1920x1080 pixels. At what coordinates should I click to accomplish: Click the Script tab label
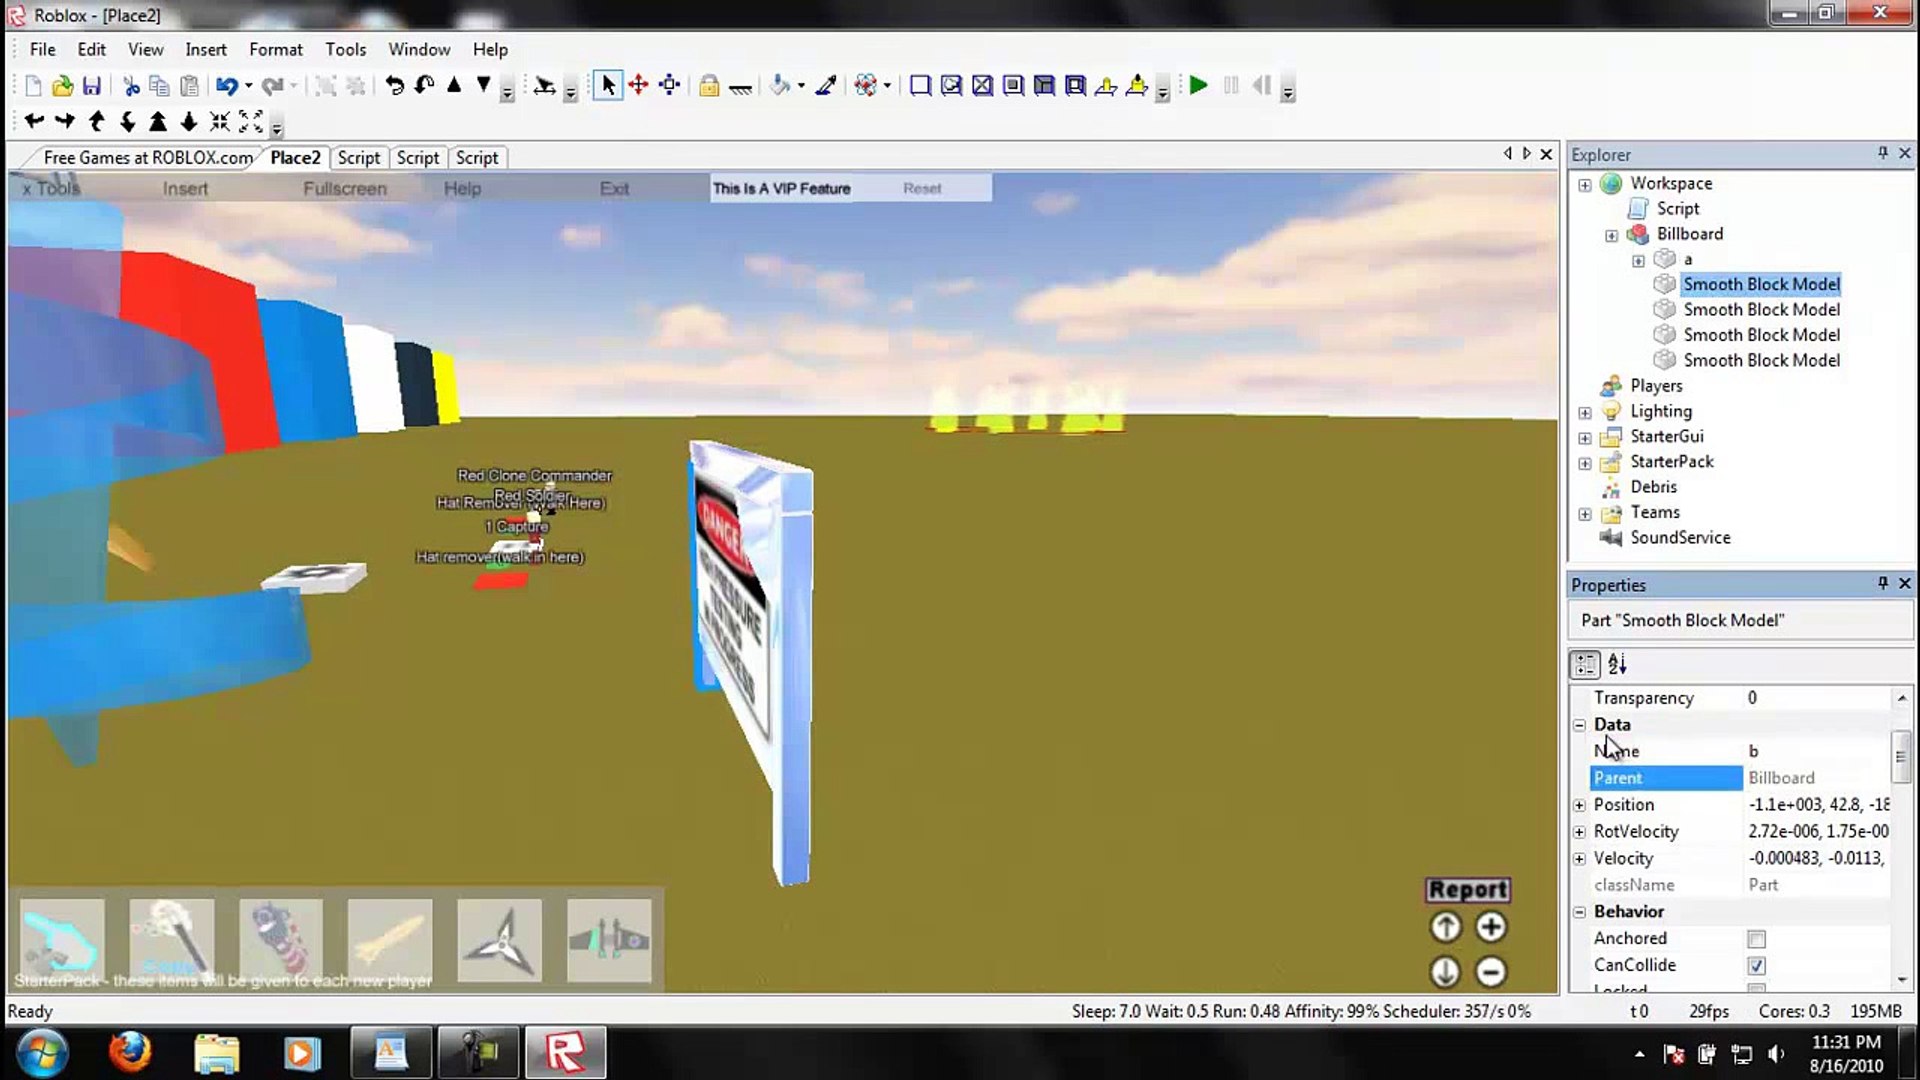coord(356,157)
